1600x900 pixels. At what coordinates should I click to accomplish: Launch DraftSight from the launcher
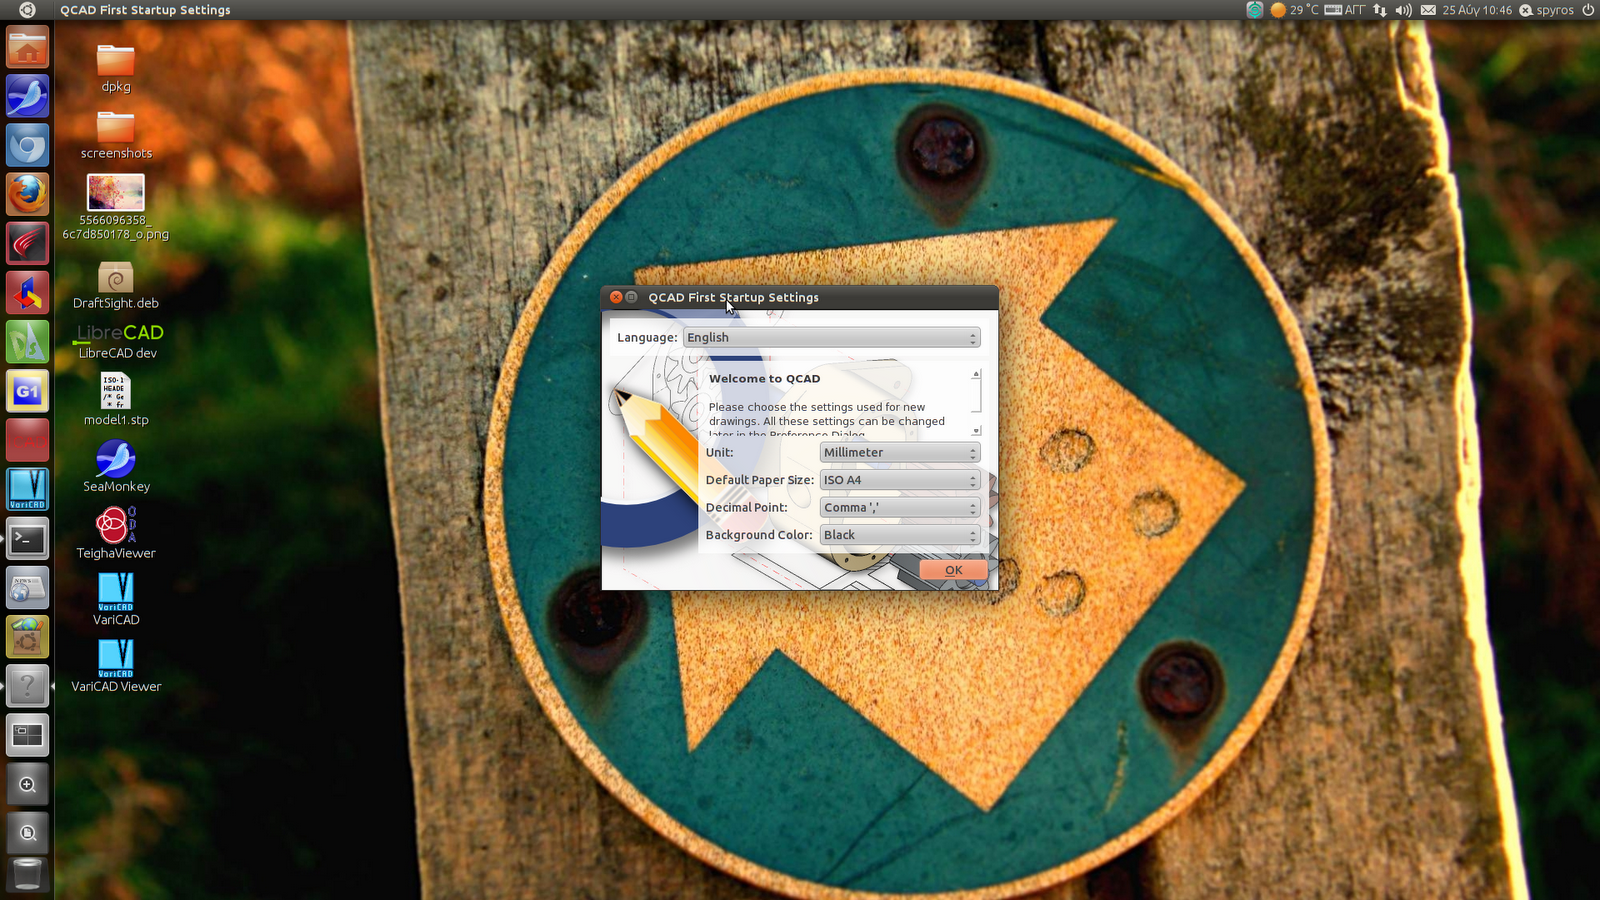27,341
